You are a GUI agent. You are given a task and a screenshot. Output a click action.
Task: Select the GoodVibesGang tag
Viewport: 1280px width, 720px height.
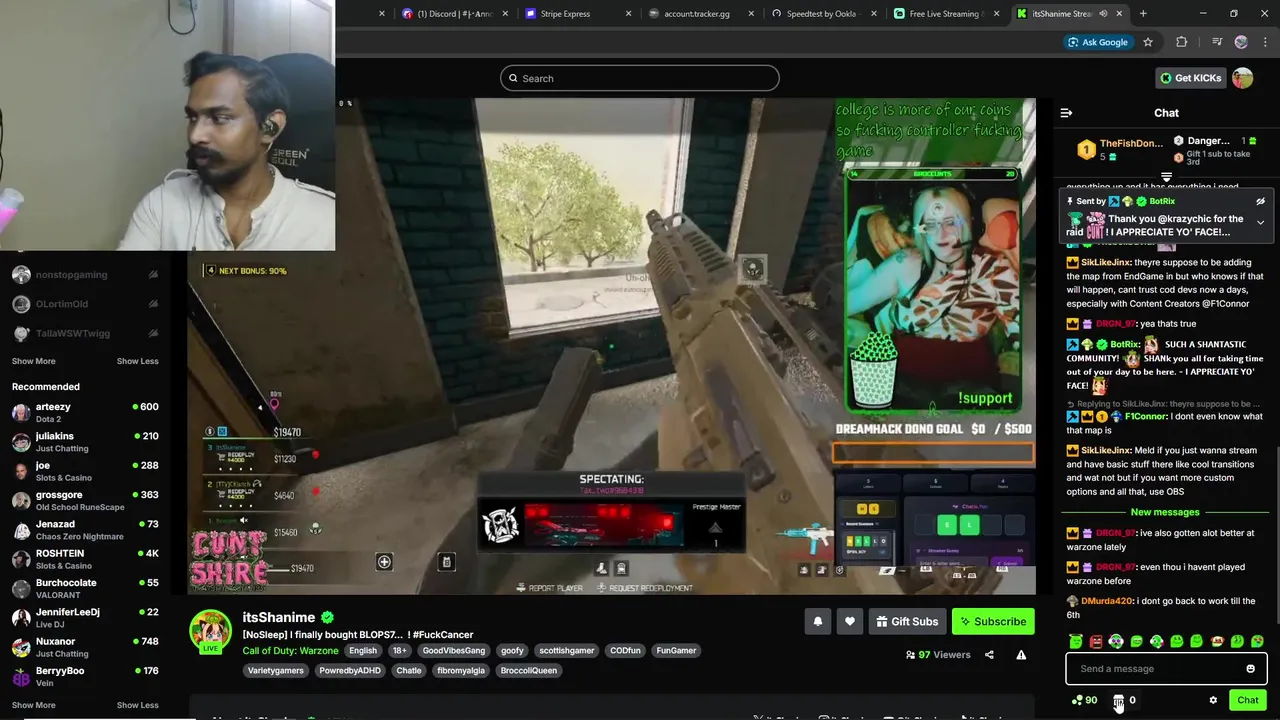click(x=453, y=650)
